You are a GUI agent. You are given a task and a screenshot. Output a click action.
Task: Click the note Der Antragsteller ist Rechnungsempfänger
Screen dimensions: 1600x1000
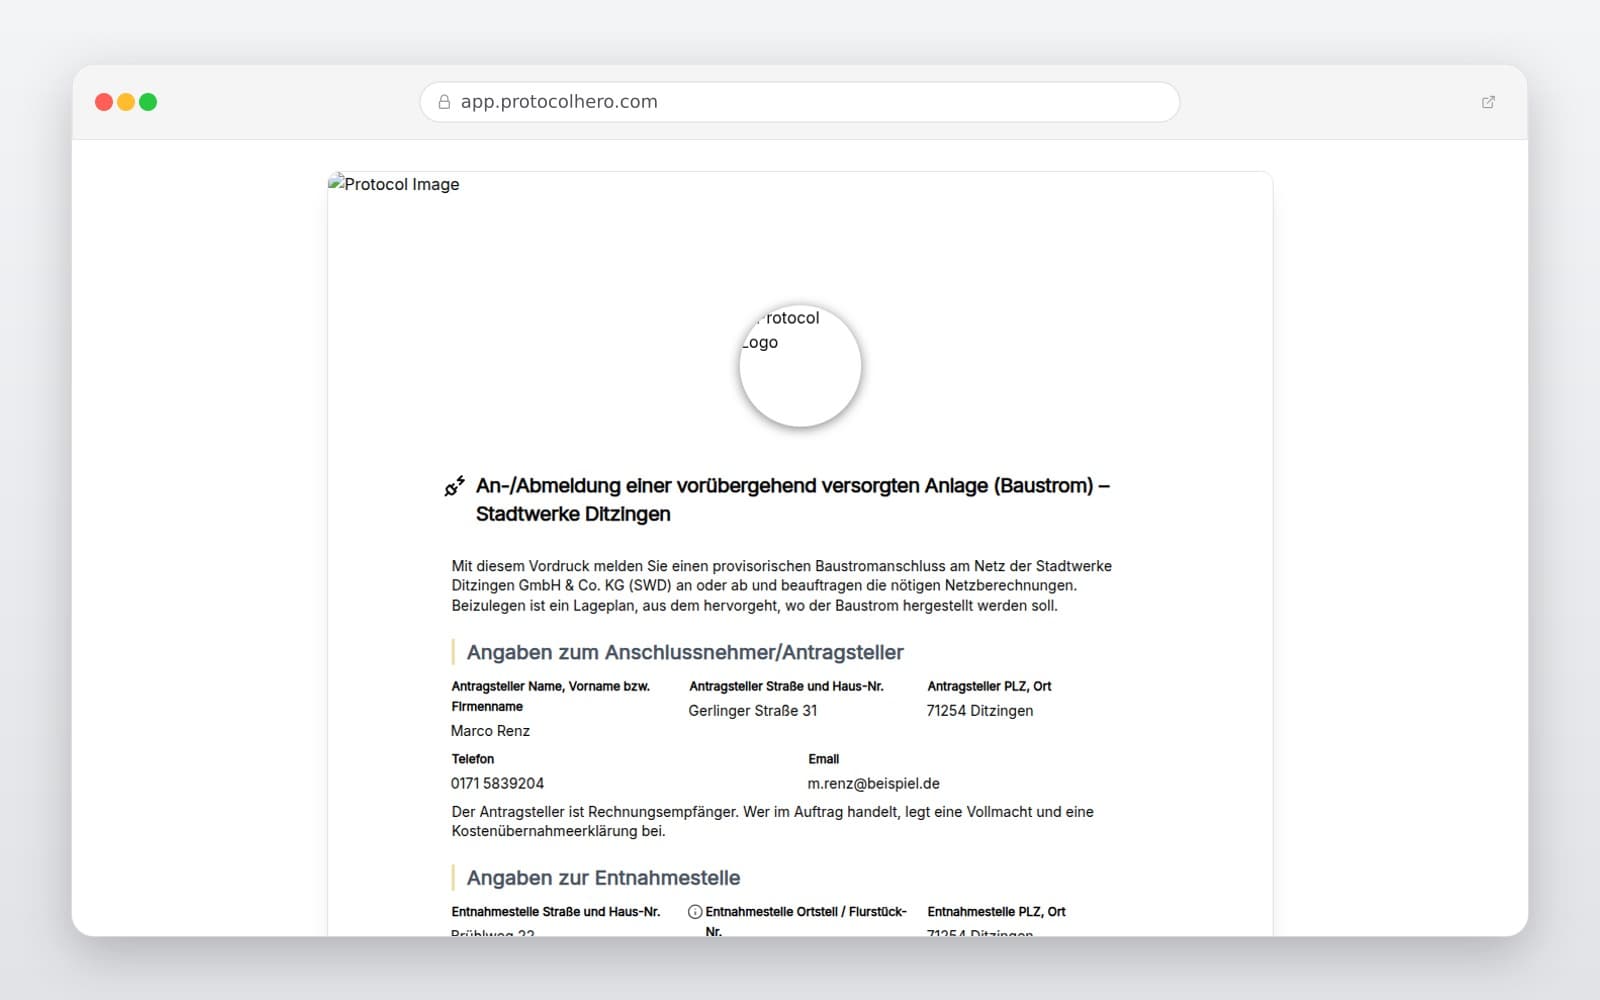tap(773, 822)
